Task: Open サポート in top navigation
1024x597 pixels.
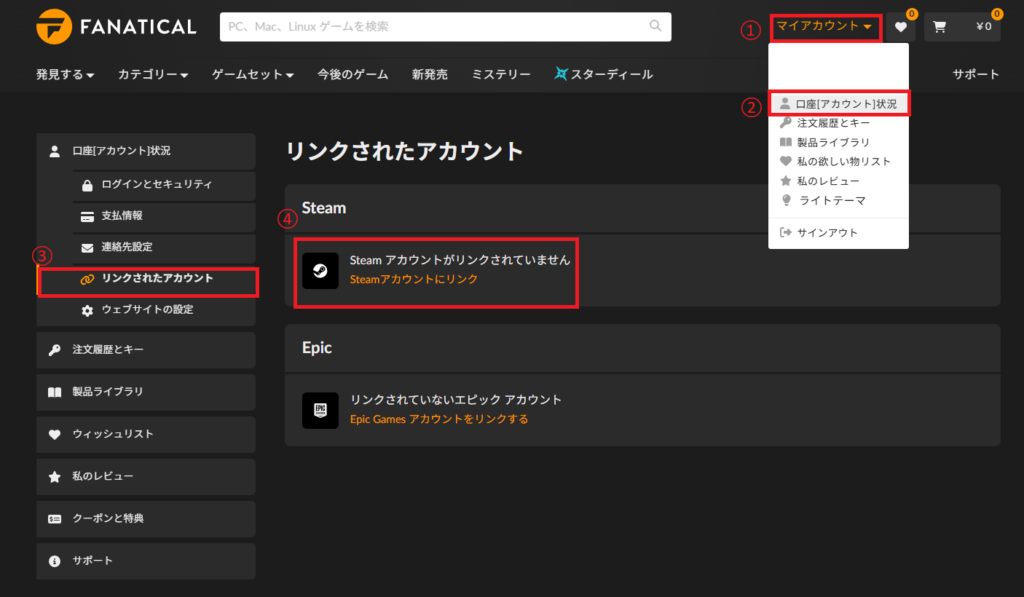Action: point(976,74)
